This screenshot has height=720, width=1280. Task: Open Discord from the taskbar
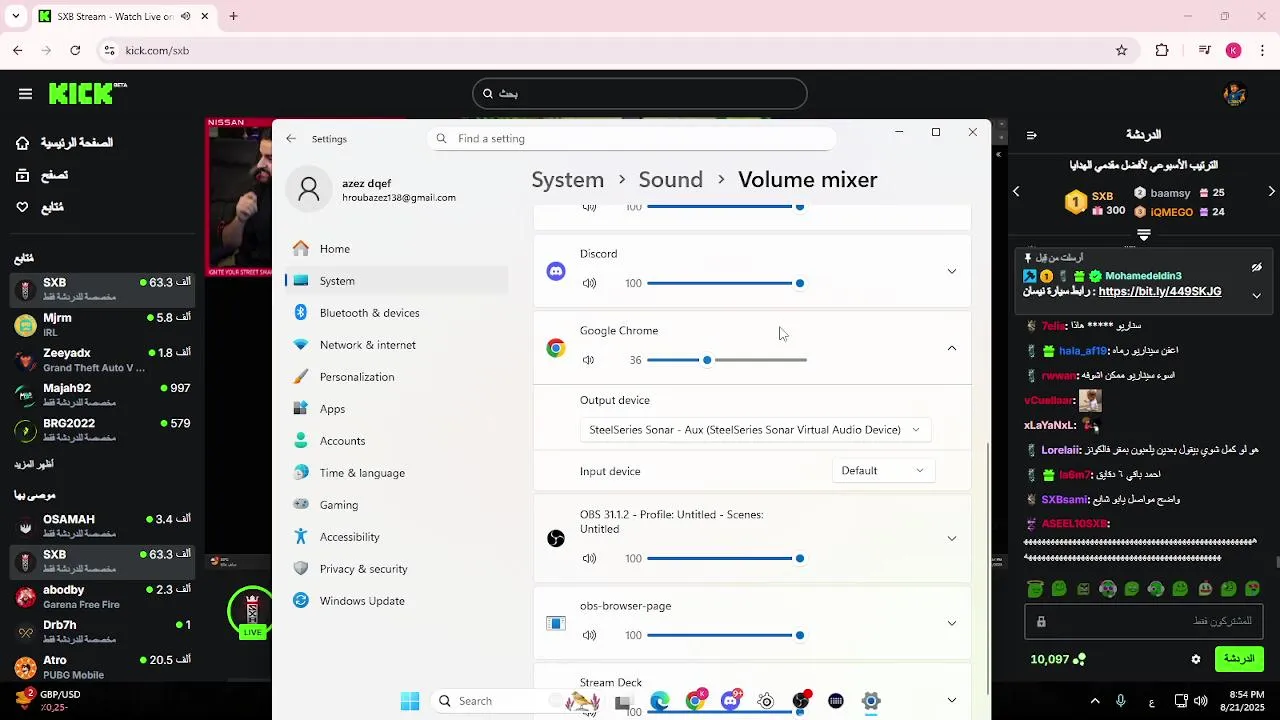(x=731, y=702)
